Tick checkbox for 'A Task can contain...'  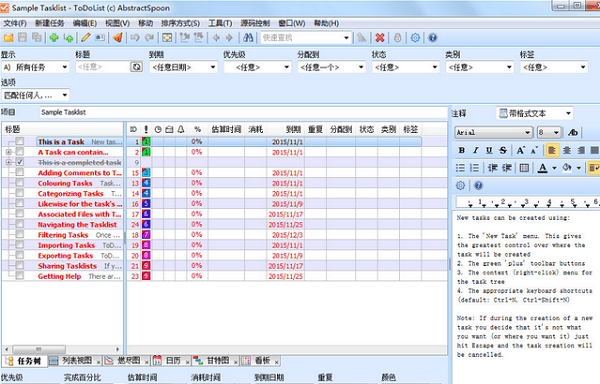[20, 152]
